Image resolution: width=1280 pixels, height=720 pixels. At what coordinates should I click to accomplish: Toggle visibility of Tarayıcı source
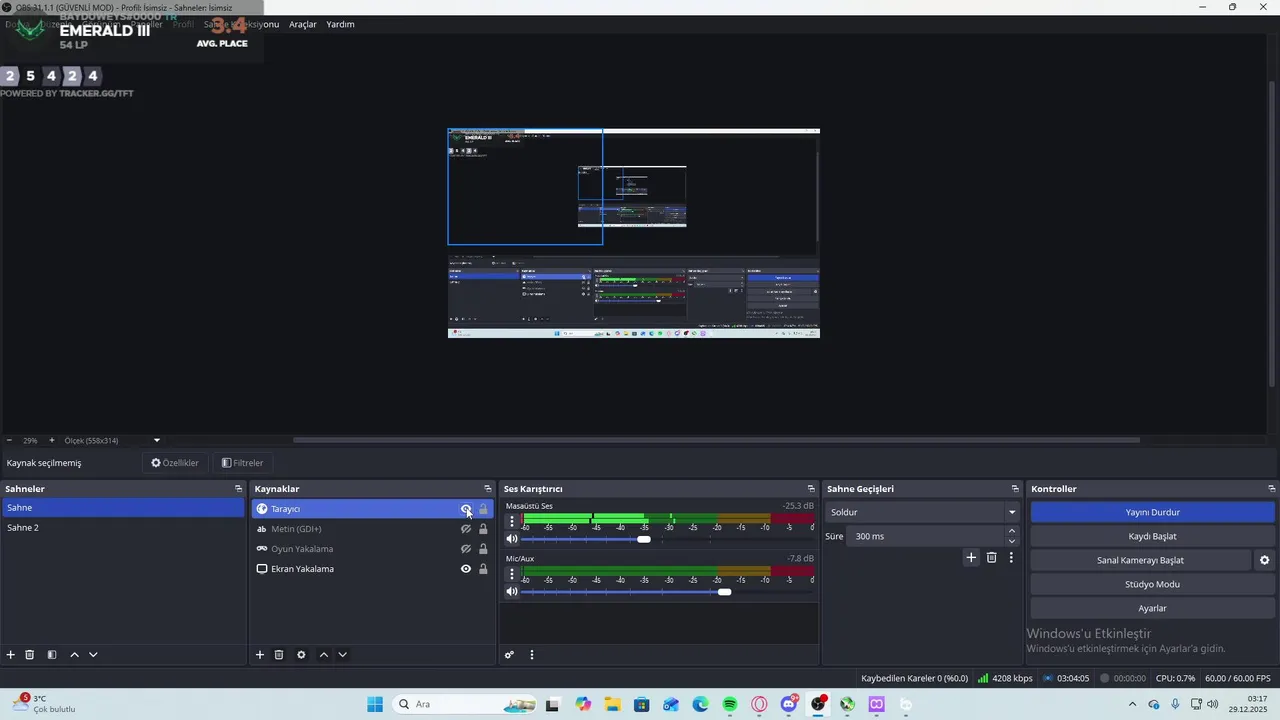pyautogui.click(x=465, y=509)
